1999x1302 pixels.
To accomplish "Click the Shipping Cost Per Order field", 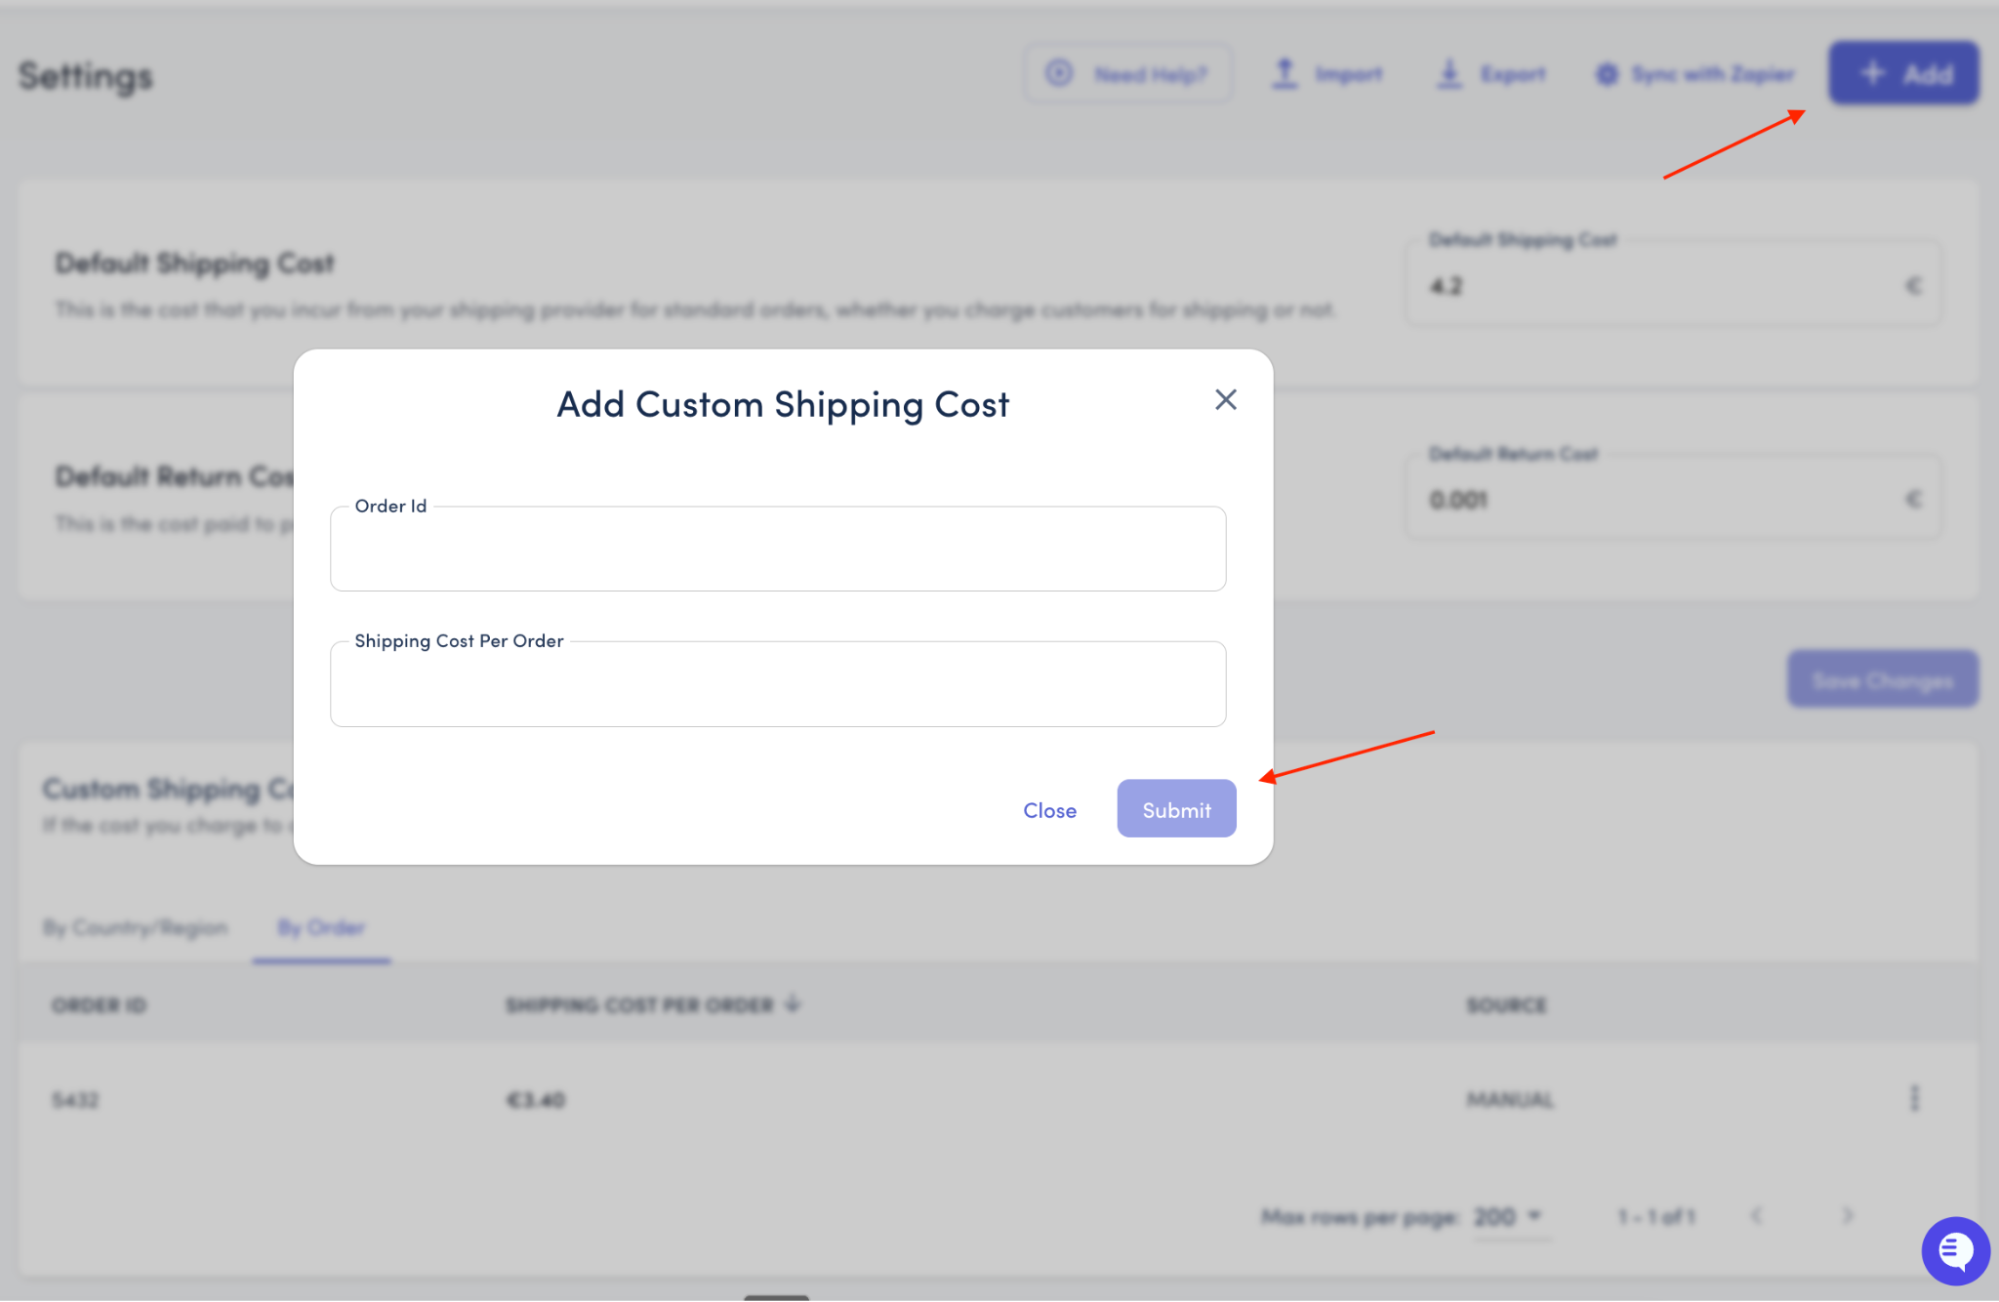I will 778,685.
